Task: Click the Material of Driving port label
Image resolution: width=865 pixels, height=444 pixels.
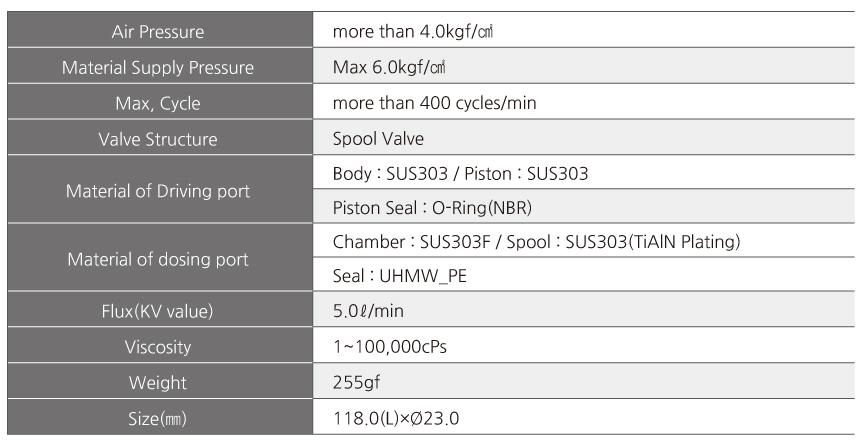Action: click(158, 191)
